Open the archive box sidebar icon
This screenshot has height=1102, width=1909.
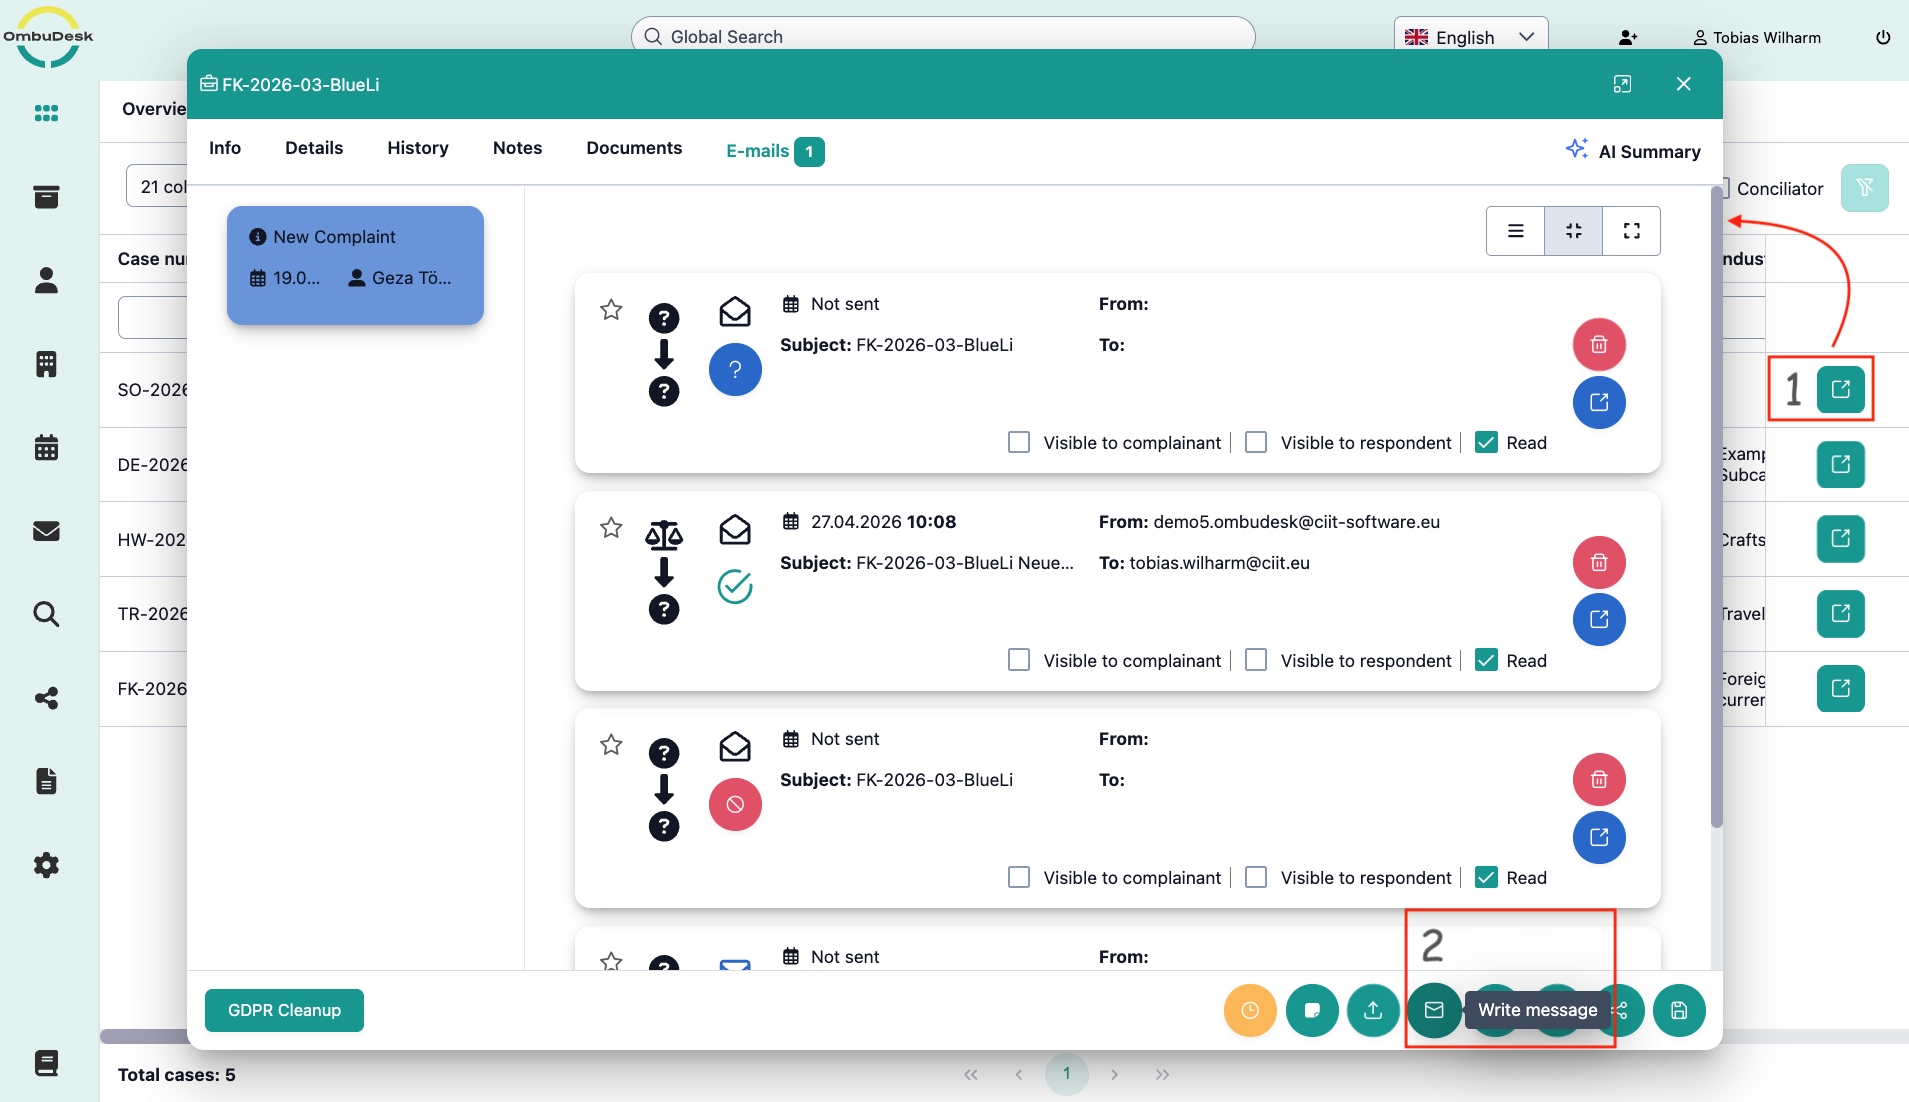click(x=46, y=197)
